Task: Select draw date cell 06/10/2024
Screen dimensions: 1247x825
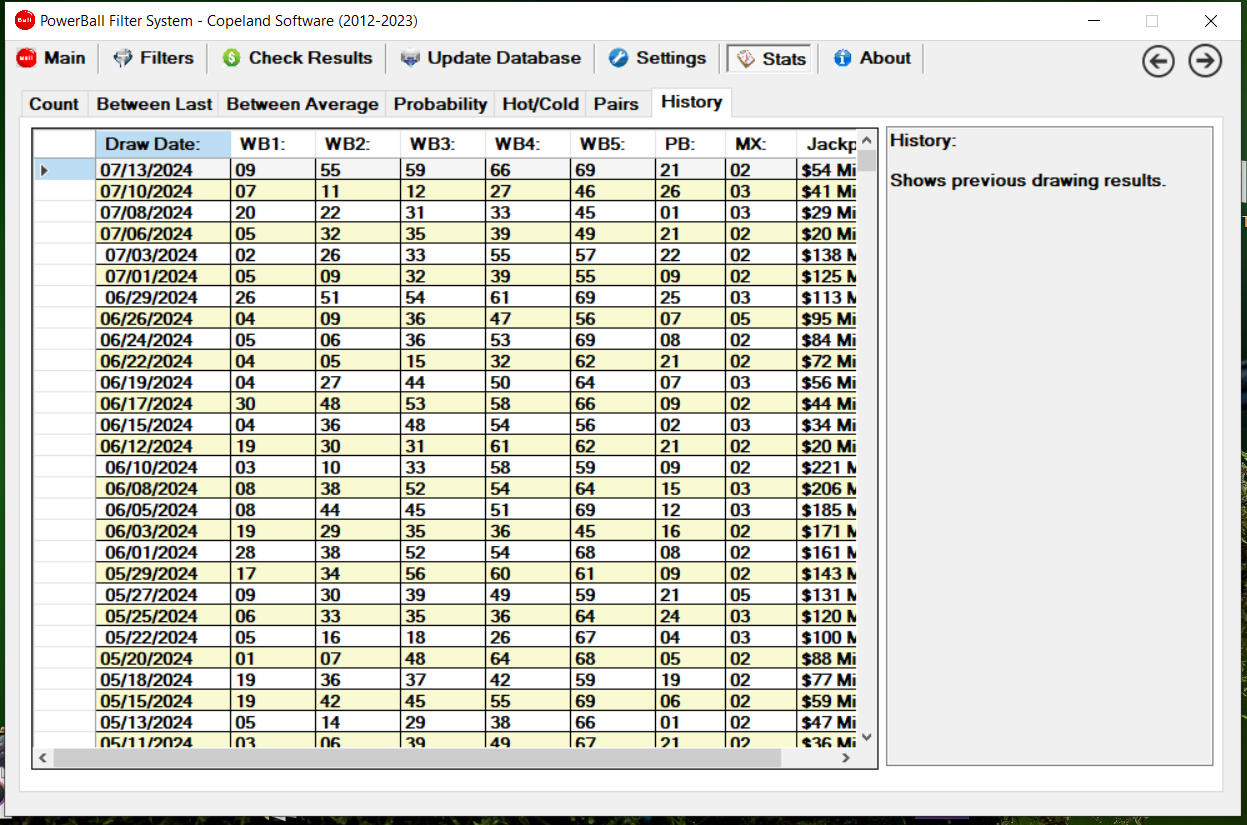Action: tap(163, 467)
